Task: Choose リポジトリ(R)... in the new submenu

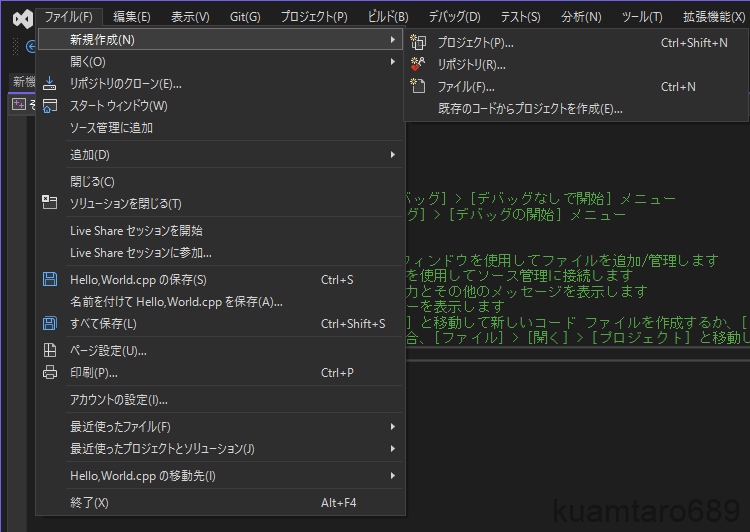Action: coord(577,65)
